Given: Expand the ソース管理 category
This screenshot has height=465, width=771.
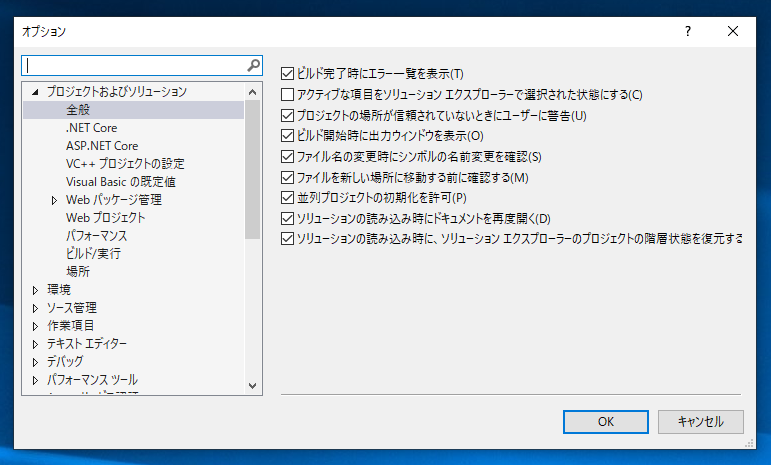Looking at the screenshot, I should (35, 308).
